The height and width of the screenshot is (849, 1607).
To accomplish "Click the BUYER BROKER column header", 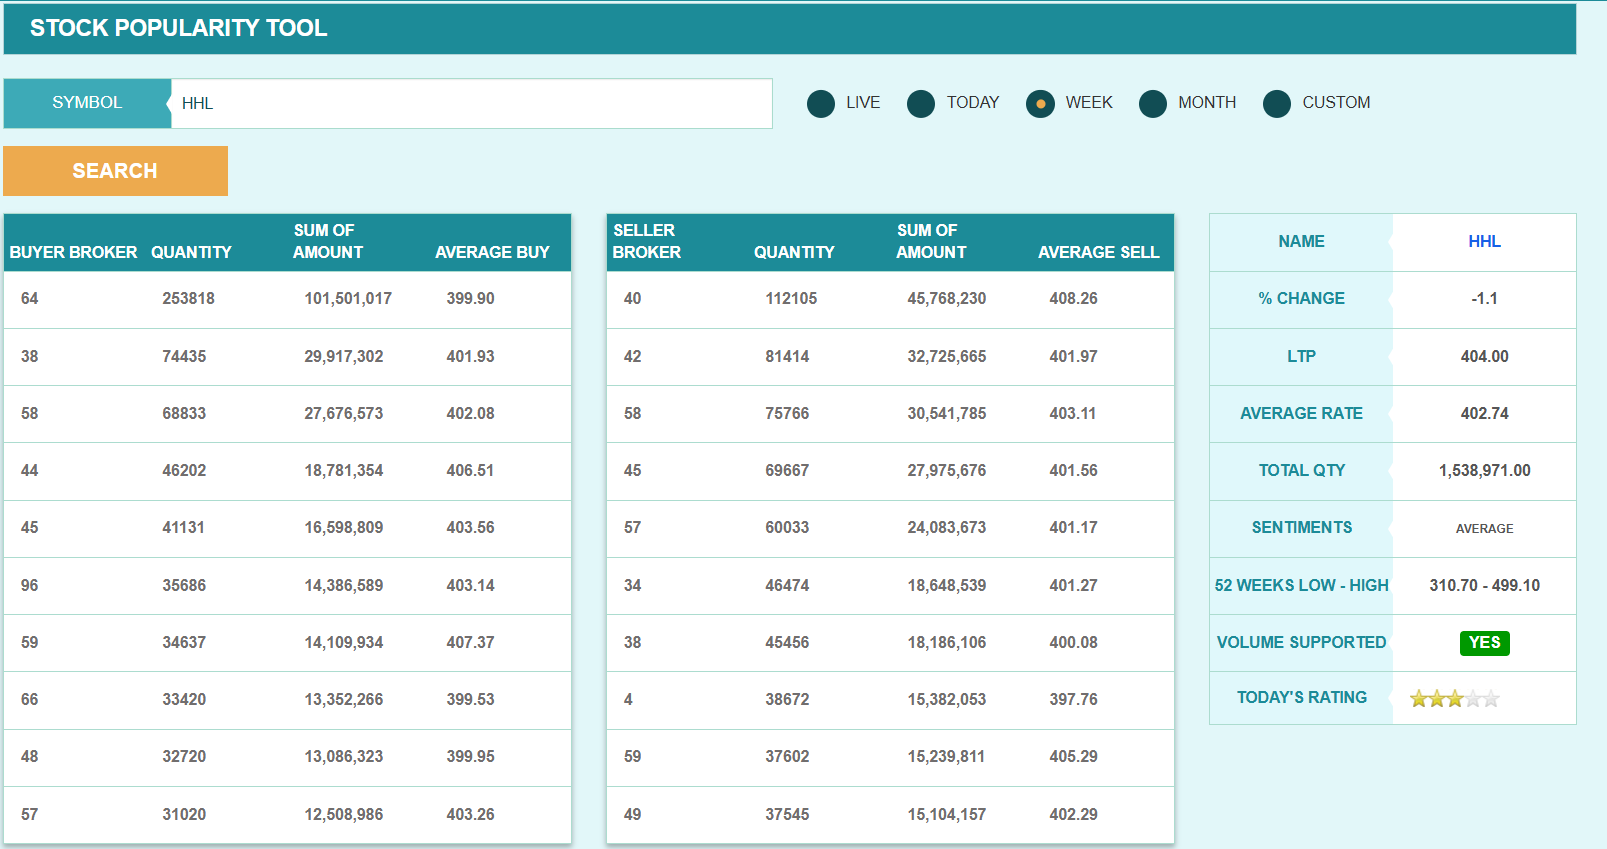I will point(73,252).
